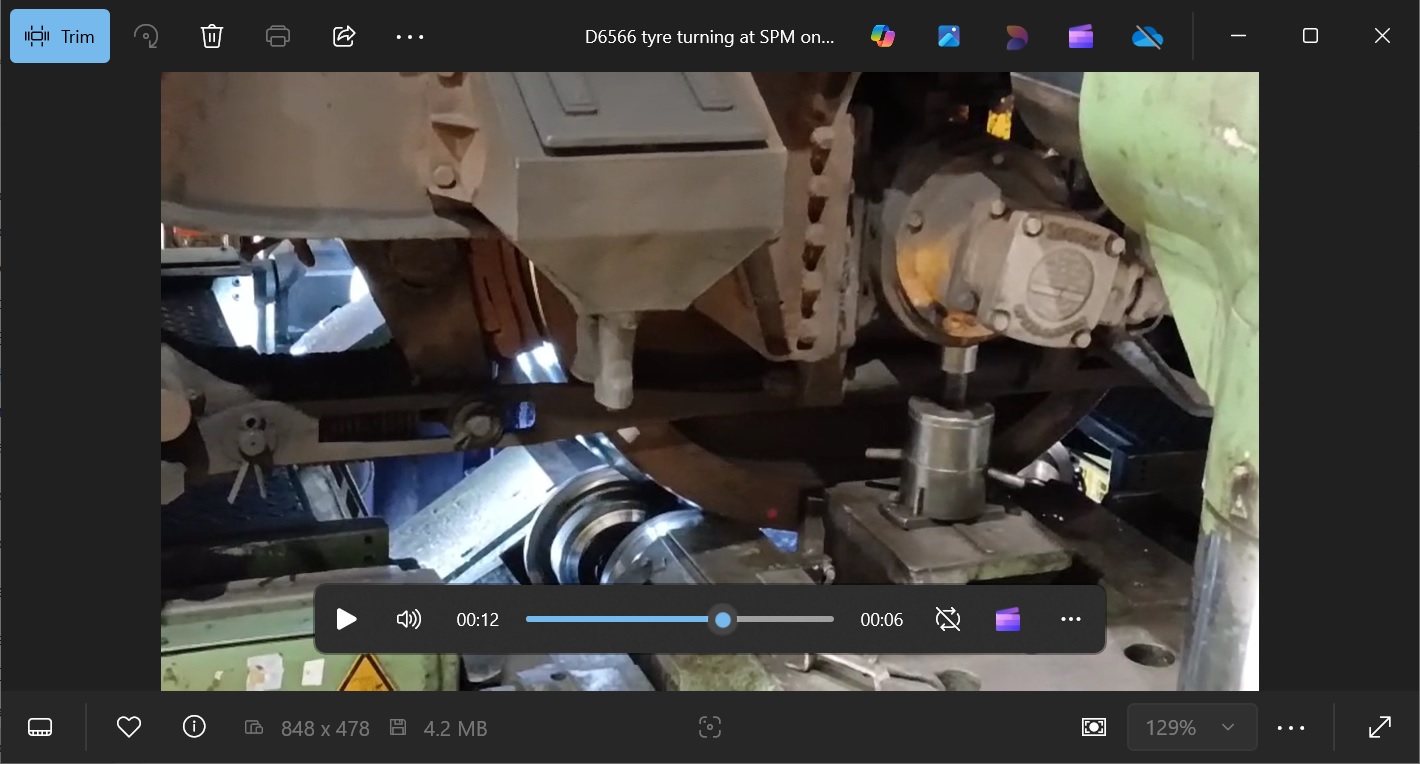Edit in Clipchamp from the playback bar
Viewport: 1420px width, 764px height.
coord(1008,619)
